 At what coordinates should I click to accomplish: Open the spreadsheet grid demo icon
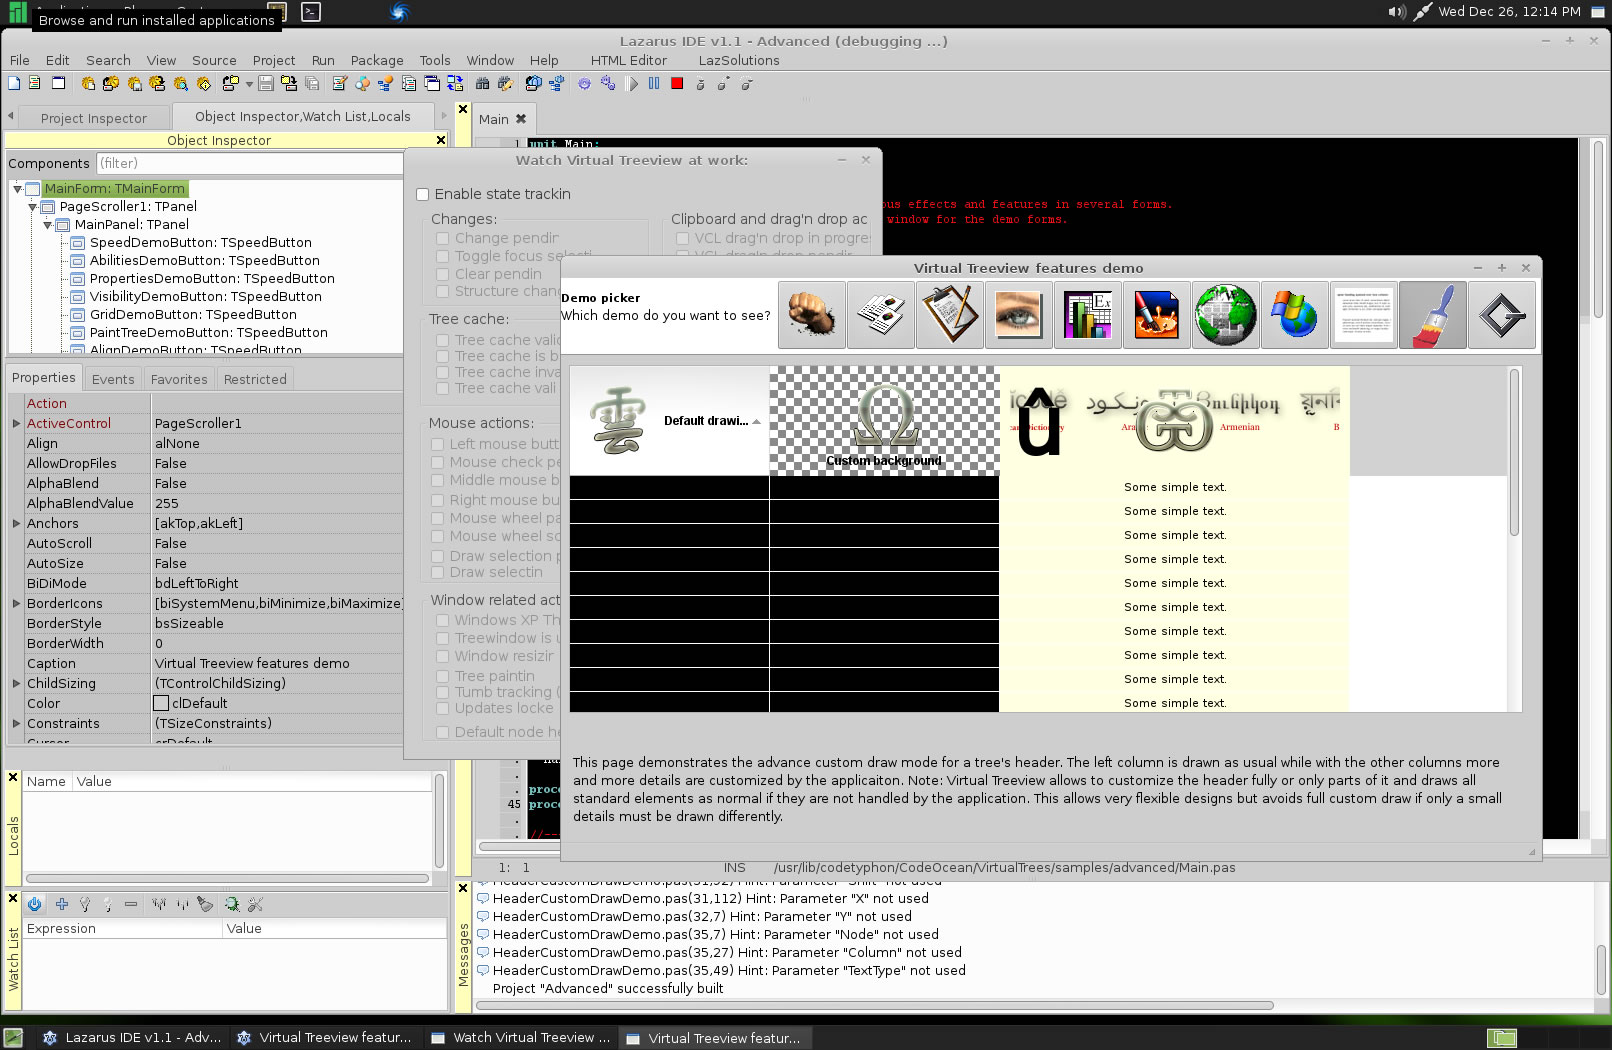point(1088,316)
